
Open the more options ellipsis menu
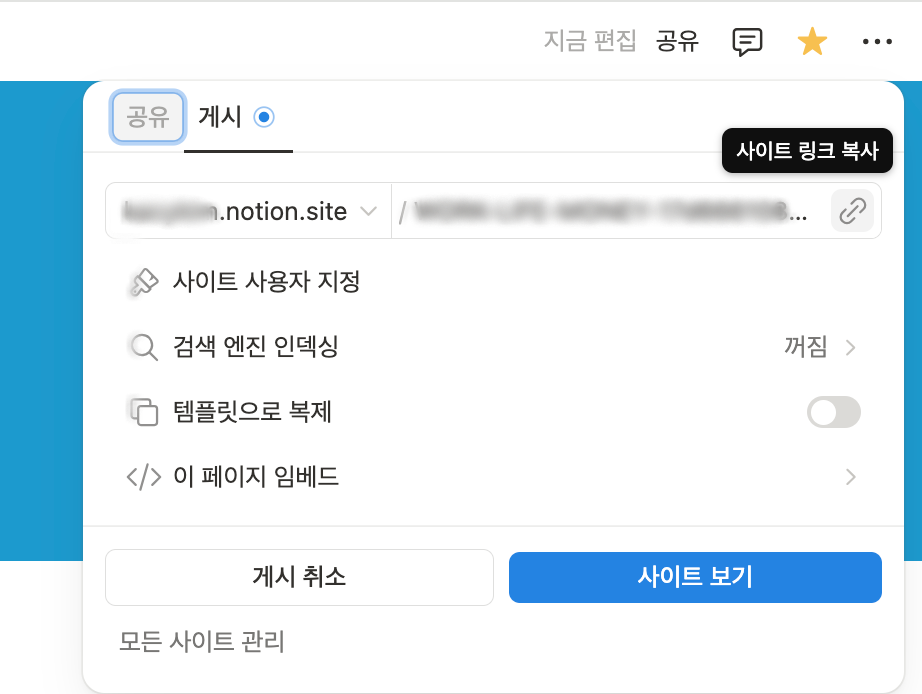(x=878, y=41)
